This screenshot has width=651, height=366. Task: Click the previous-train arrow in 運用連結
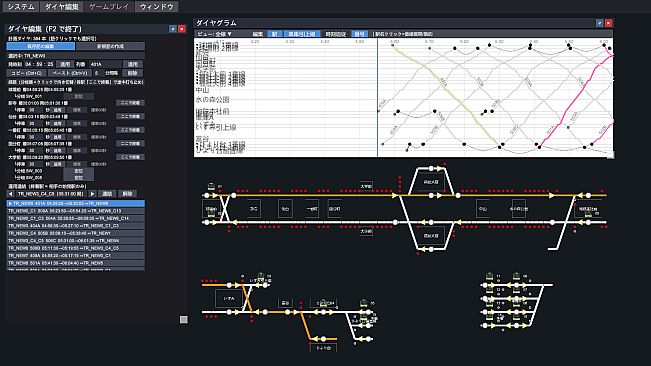coord(10,194)
